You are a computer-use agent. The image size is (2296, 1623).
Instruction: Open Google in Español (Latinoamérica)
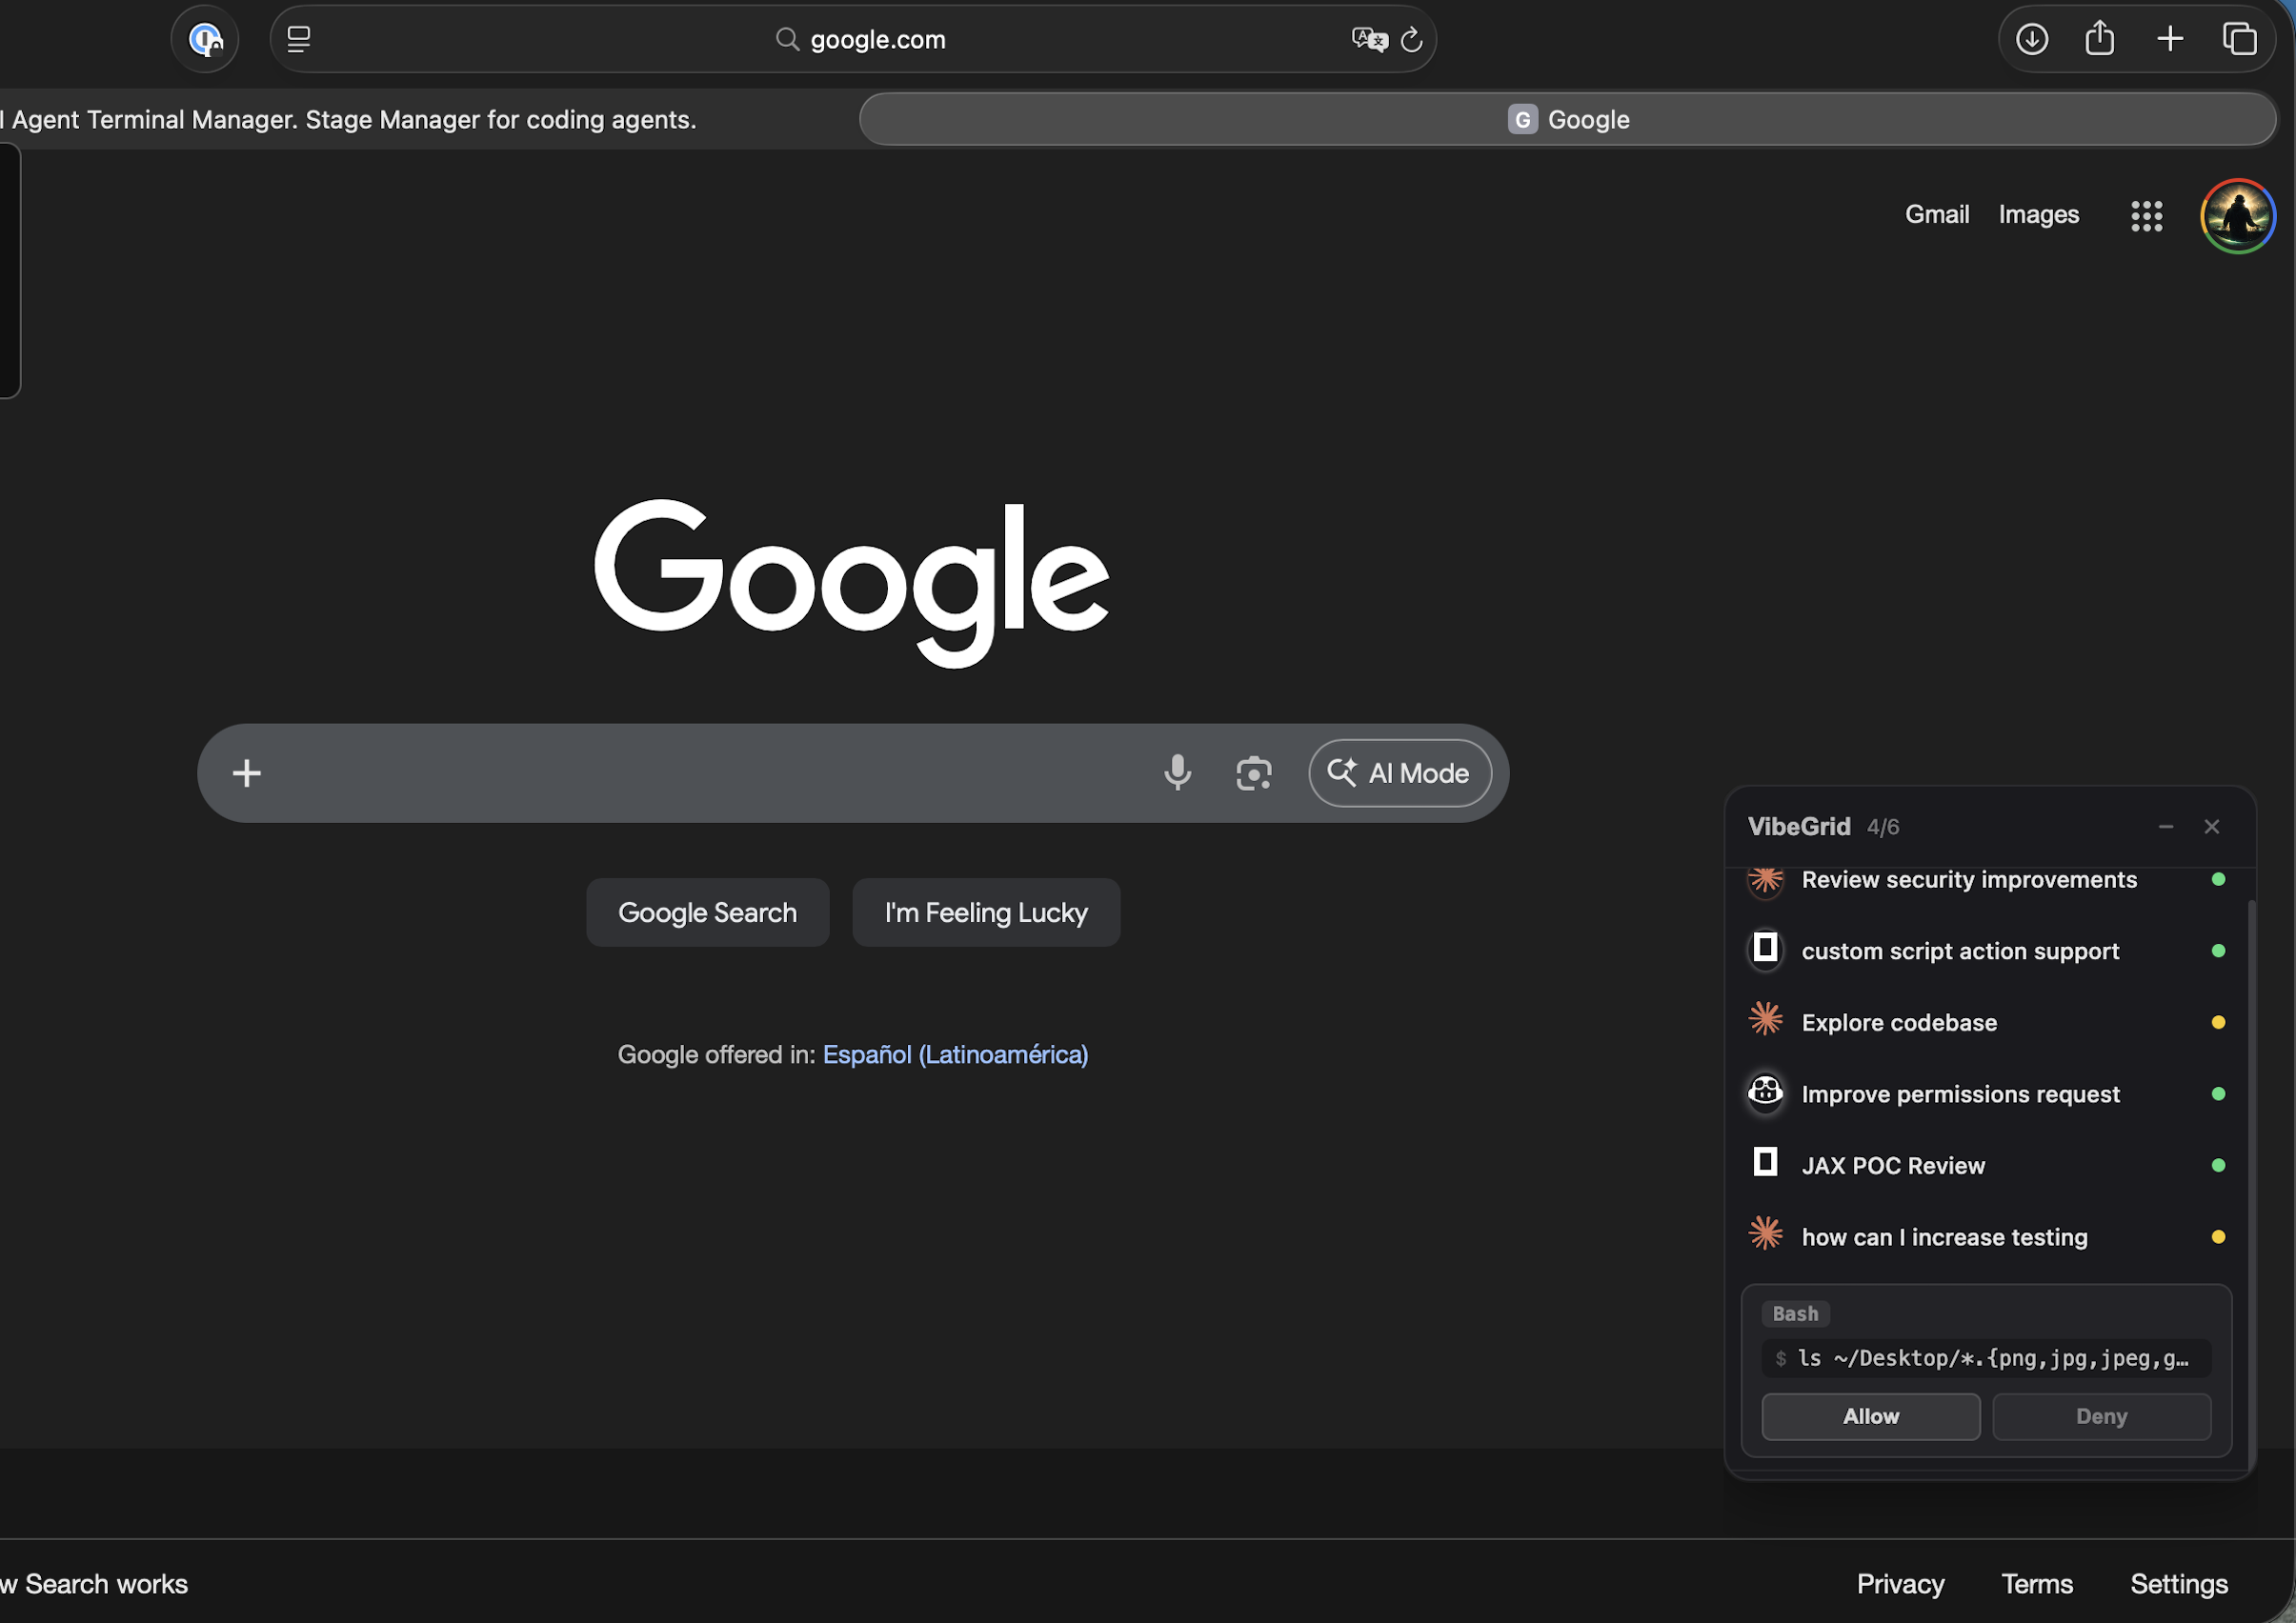(955, 1055)
